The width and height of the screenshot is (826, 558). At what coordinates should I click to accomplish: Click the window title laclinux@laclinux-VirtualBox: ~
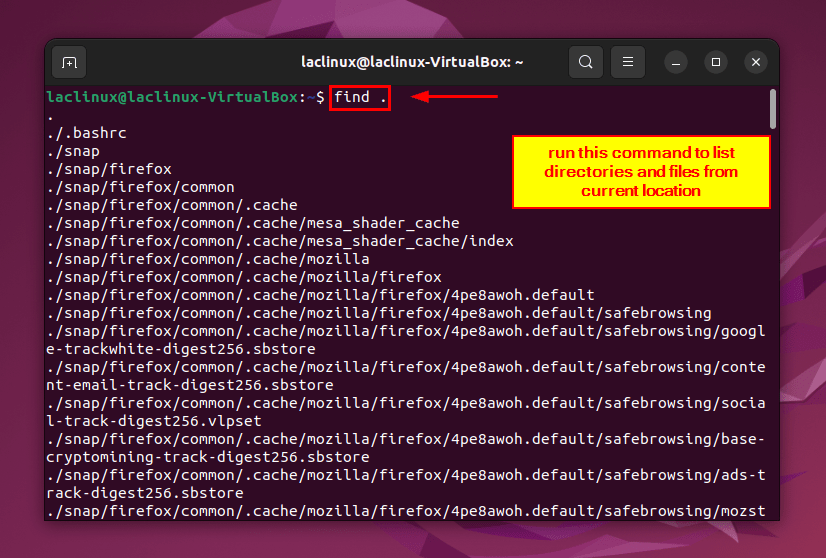[412, 62]
